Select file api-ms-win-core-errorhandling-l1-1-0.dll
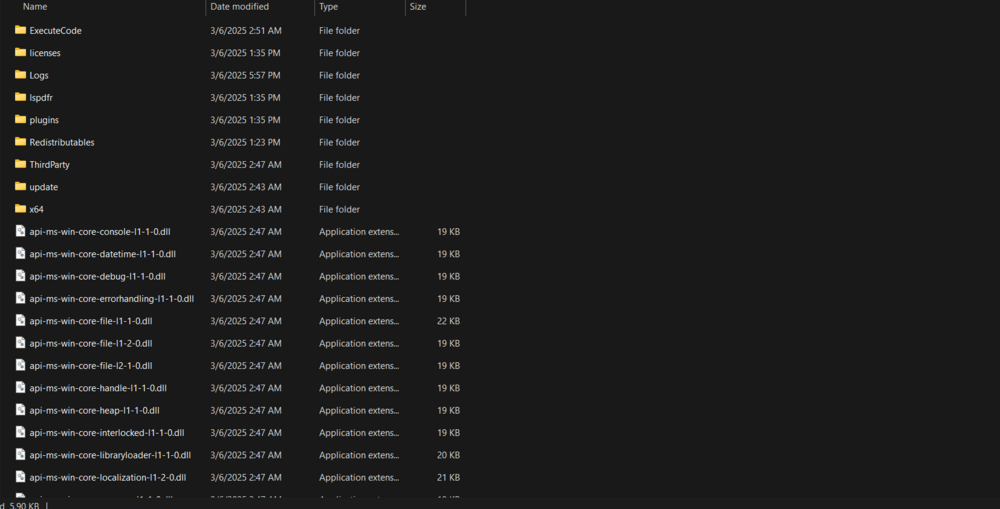1000x509 pixels. point(112,299)
